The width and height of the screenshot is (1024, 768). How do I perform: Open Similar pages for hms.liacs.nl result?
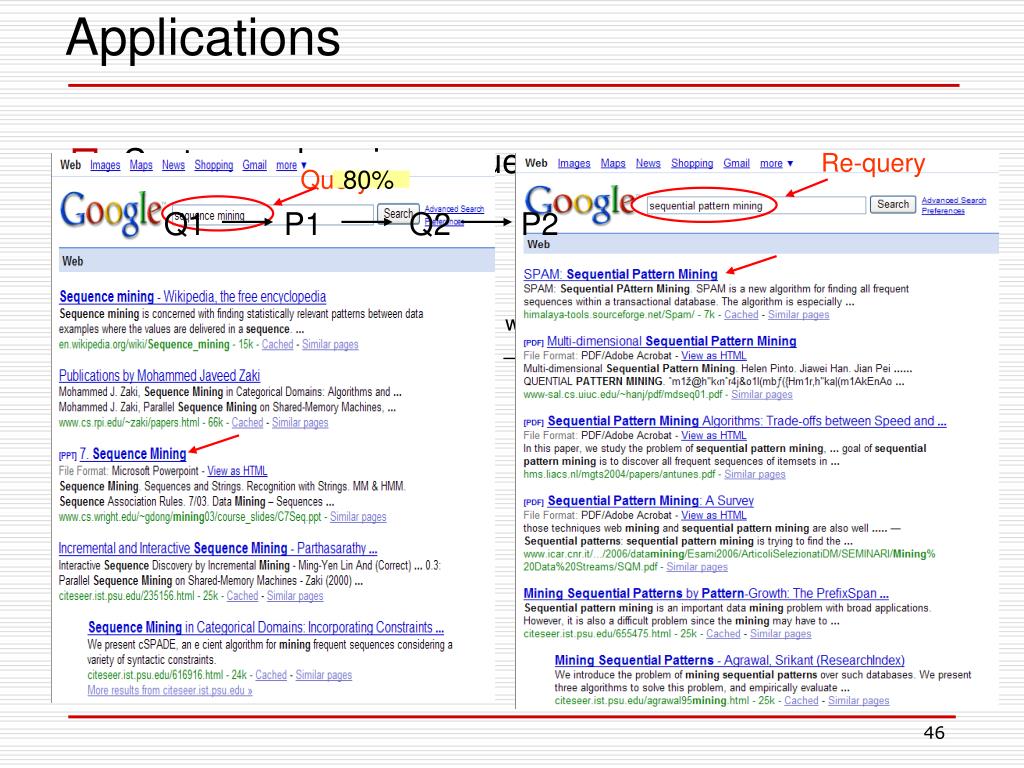(x=755, y=474)
